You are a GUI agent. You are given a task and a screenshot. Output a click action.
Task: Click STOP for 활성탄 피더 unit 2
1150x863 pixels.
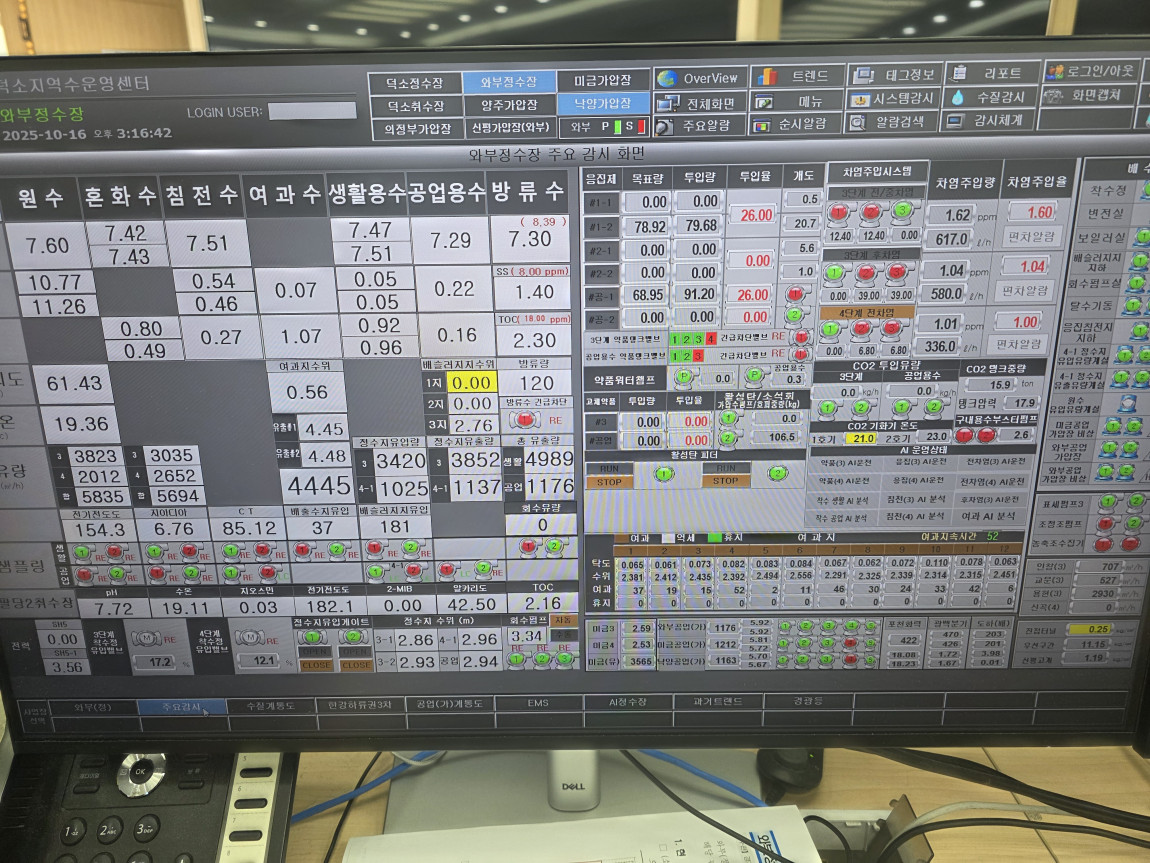[x=725, y=480]
